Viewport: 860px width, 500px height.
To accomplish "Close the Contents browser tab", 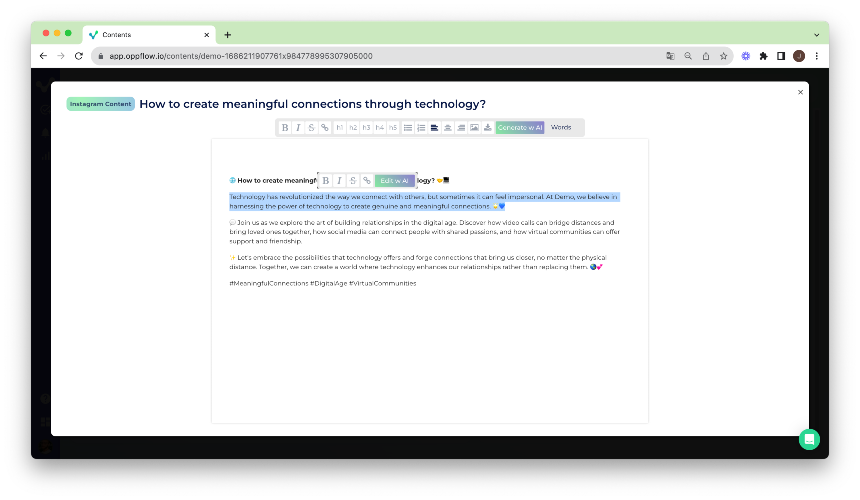I will [207, 35].
